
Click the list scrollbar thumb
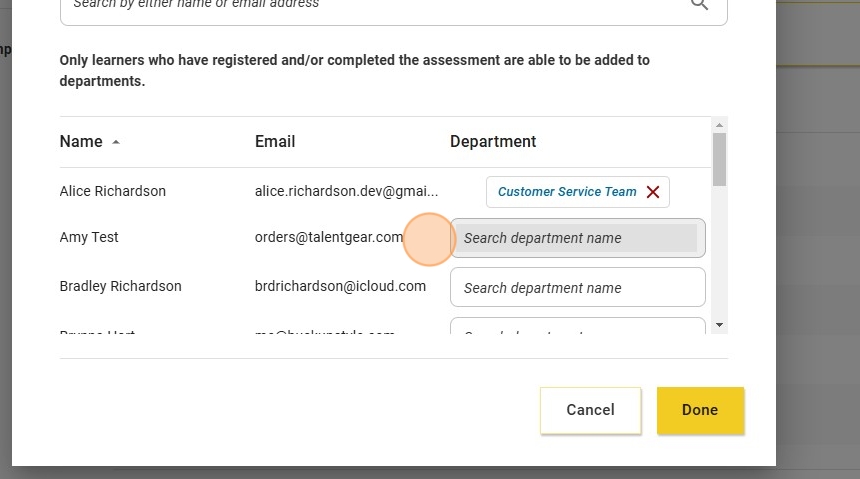click(719, 160)
